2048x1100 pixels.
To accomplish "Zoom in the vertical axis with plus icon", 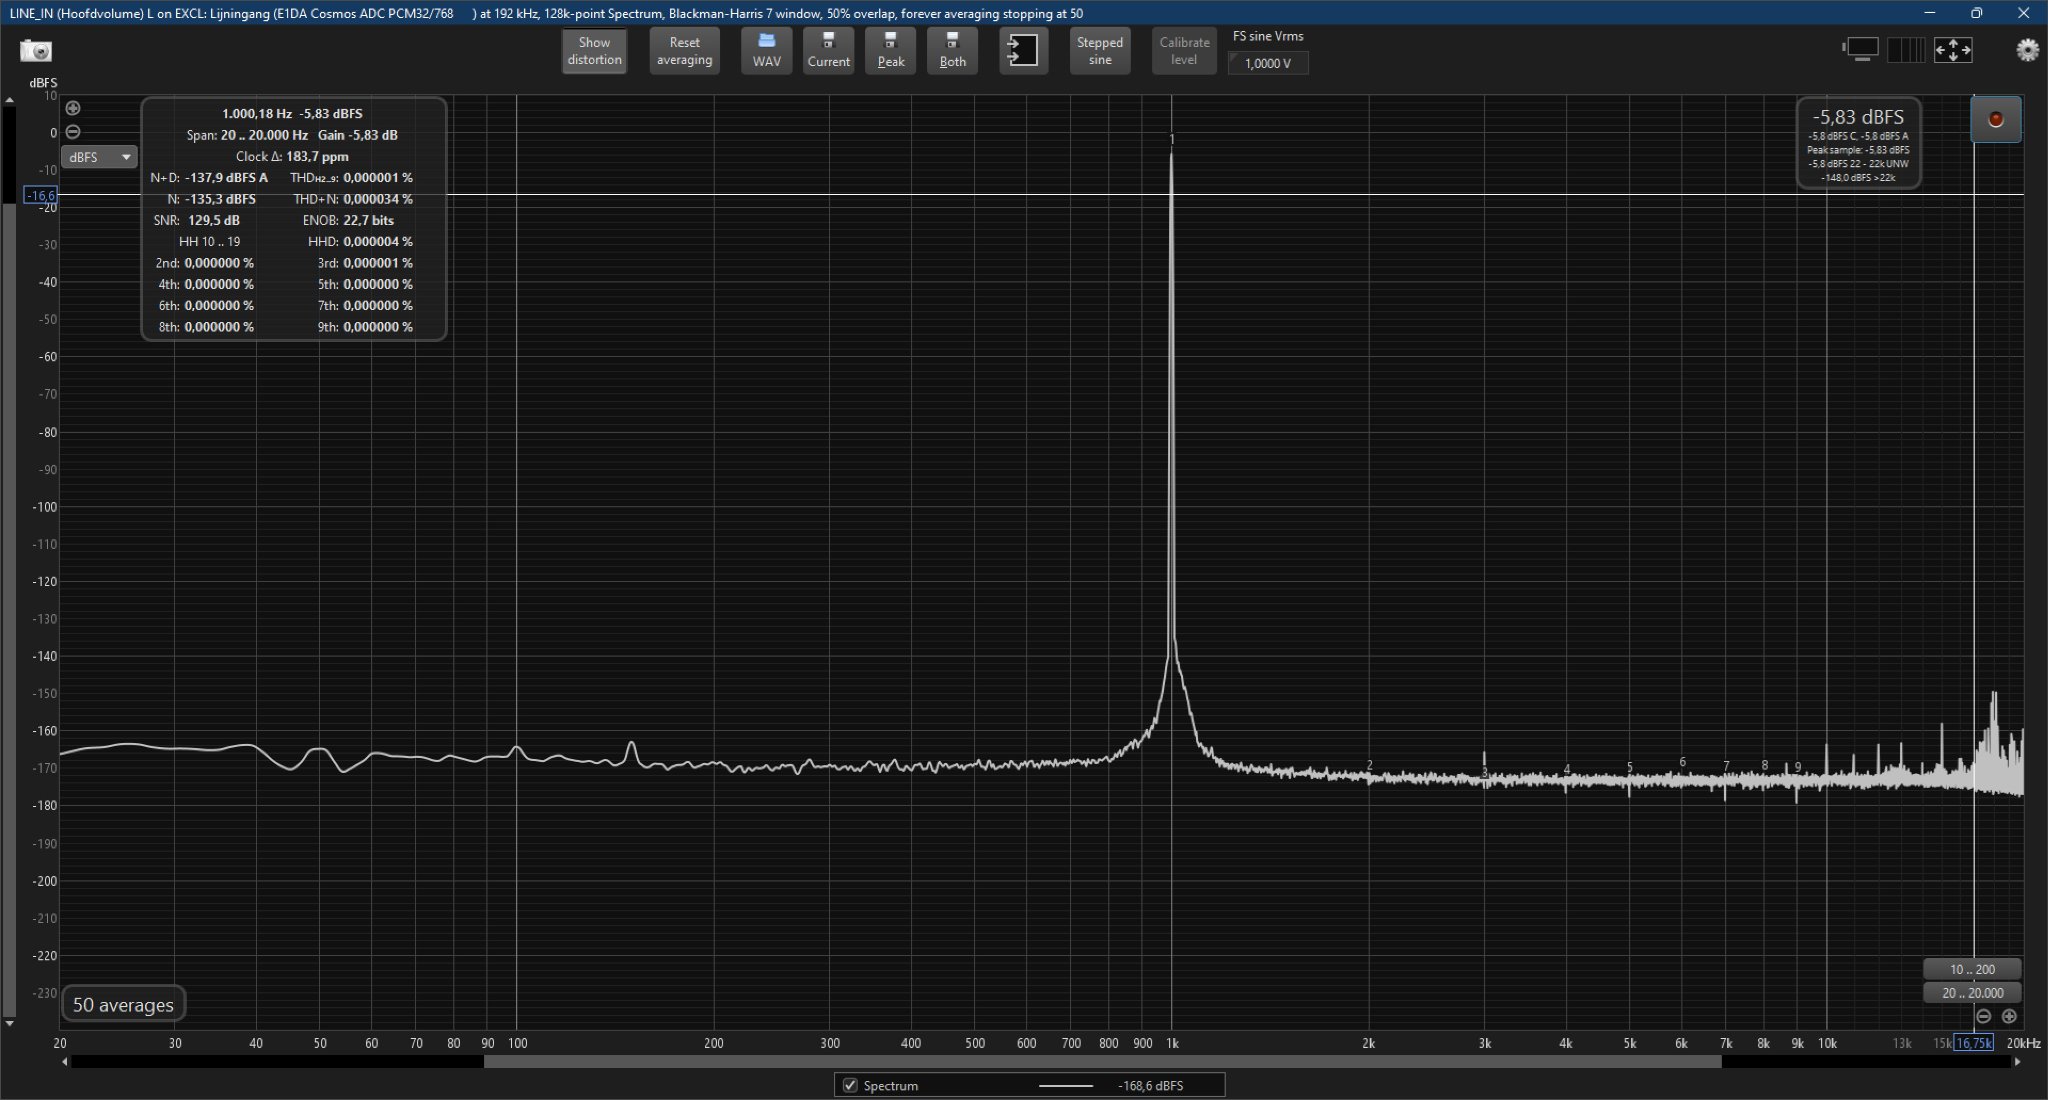I will coord(73,108).
